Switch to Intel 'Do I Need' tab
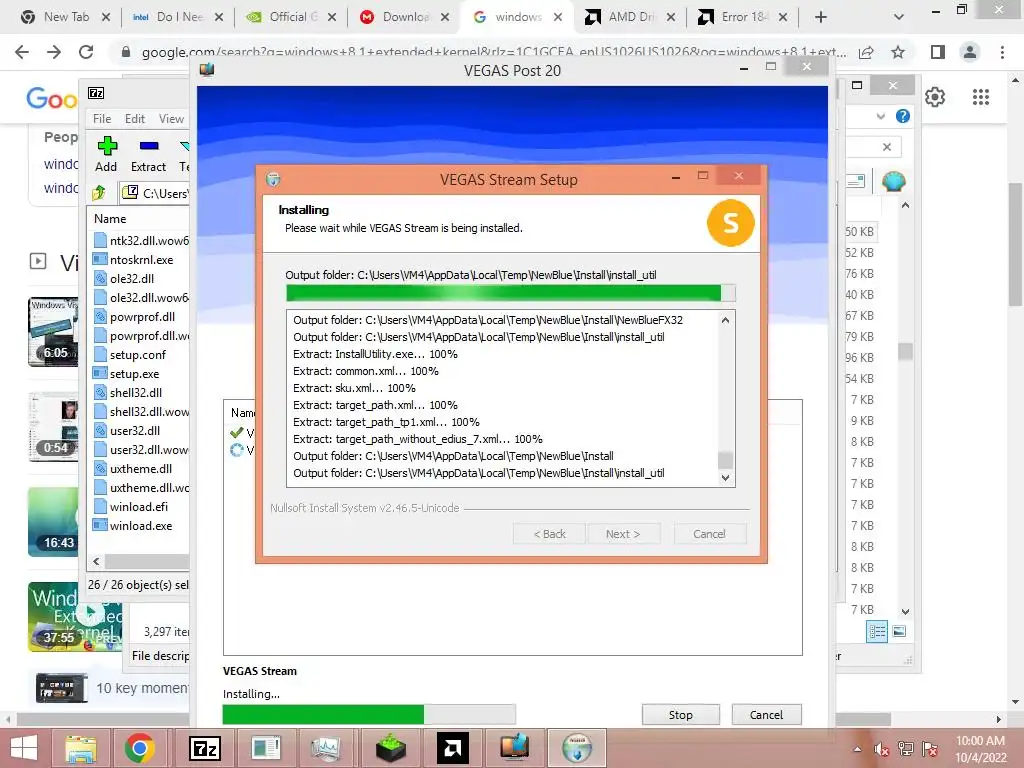 pyautogui.click(x=178, y=17)
